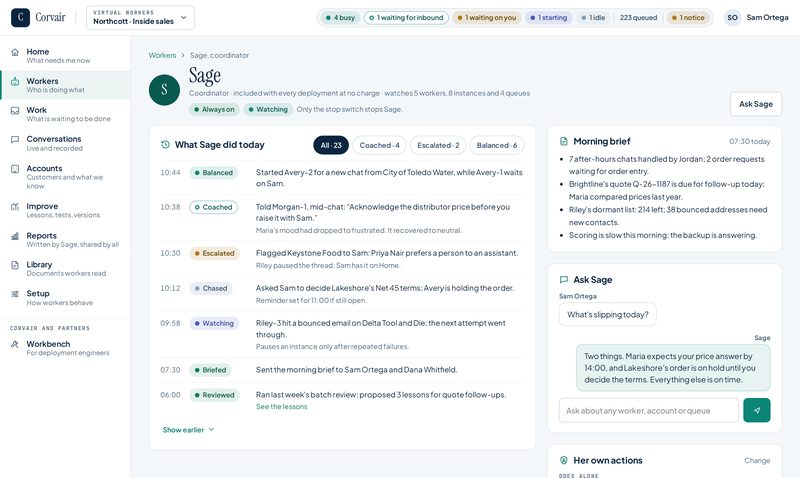Screen dimensions: 800x478
Task: Open See the lessons link
Action: tap(282, 407)
